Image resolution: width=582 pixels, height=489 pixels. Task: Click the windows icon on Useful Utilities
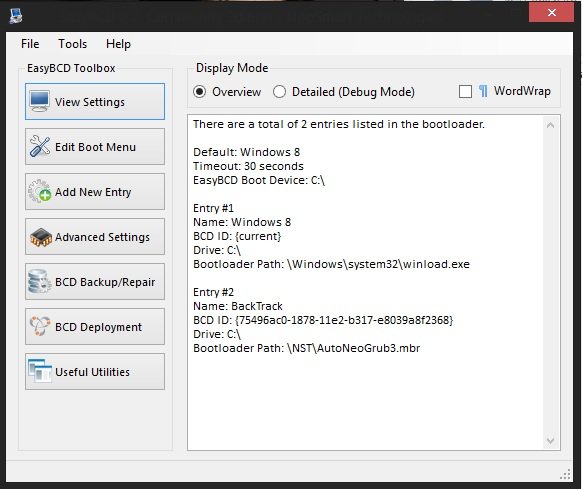point(40,371)
